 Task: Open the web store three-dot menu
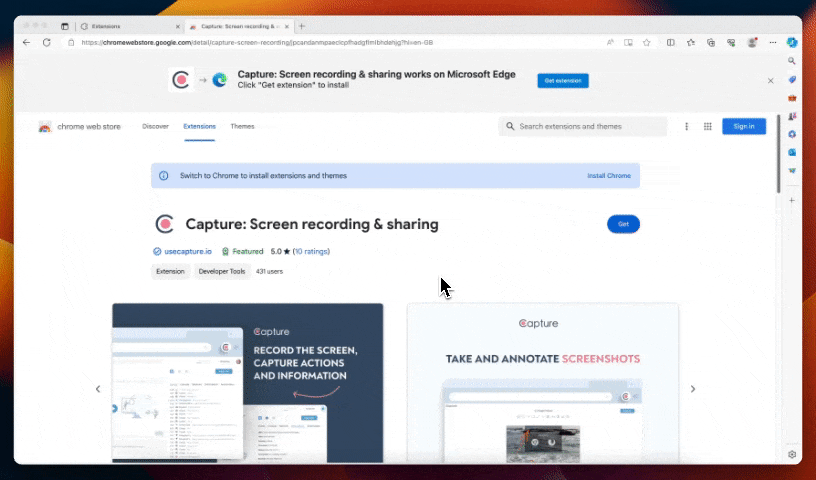[x=686, y=127]
